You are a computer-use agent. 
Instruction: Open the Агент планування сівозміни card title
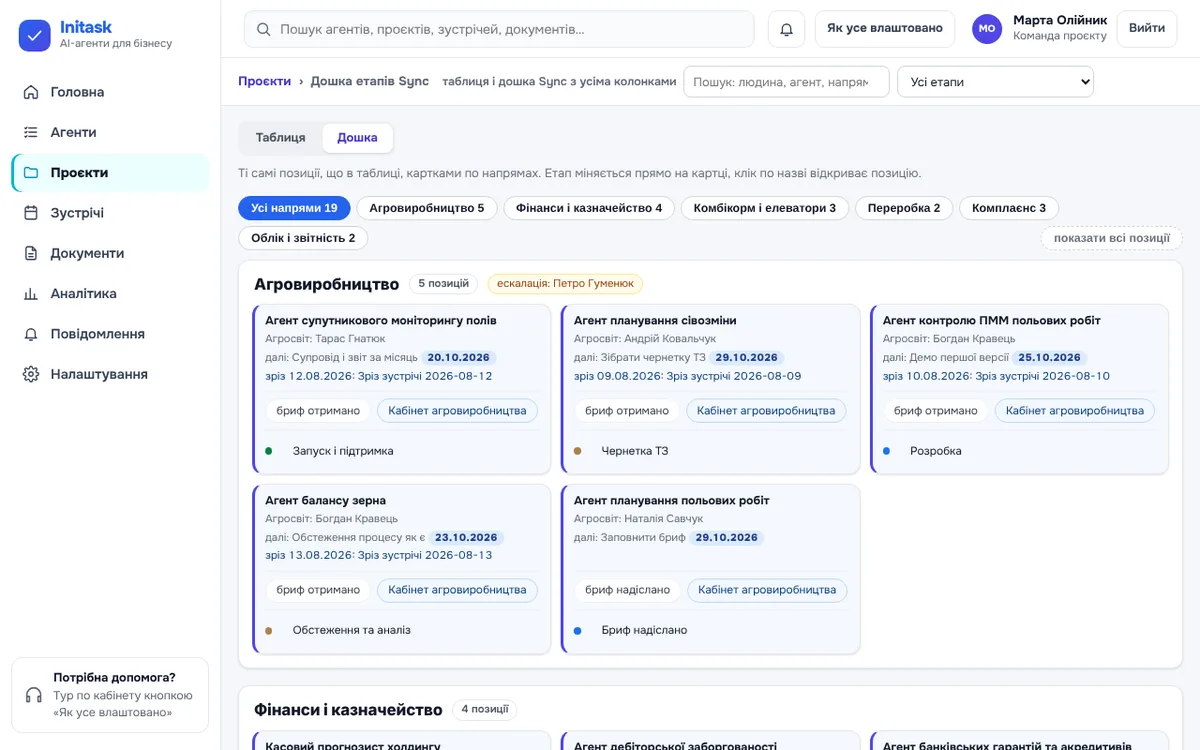(x=655, y=321)
